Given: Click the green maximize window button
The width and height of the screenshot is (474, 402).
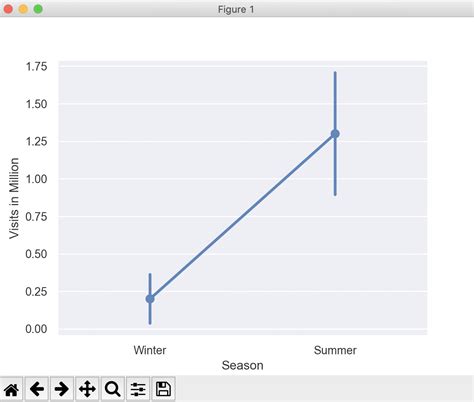Looking at the screenshot, I should (38, 9).
